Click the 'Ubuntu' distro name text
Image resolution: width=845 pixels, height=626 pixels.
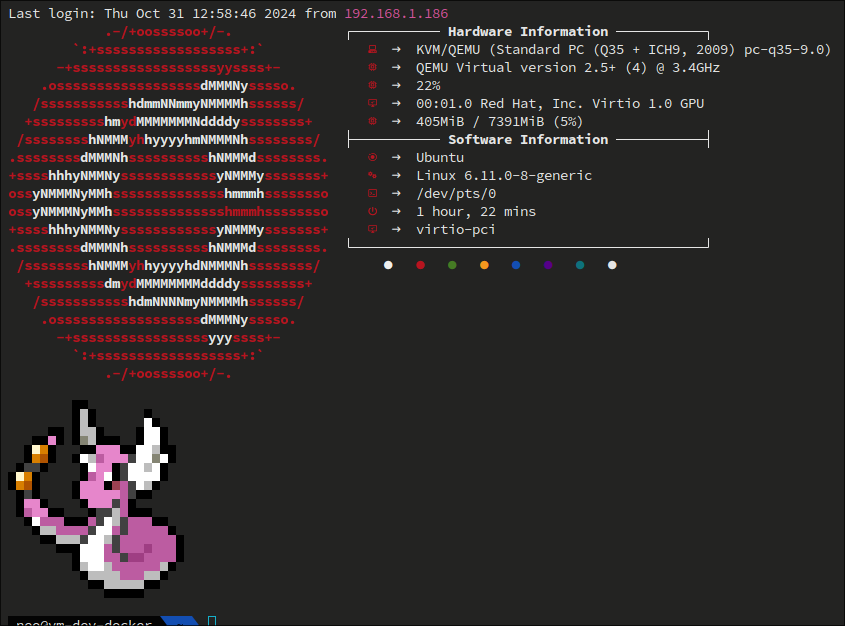pyautogui.click(x=440, y=157)
